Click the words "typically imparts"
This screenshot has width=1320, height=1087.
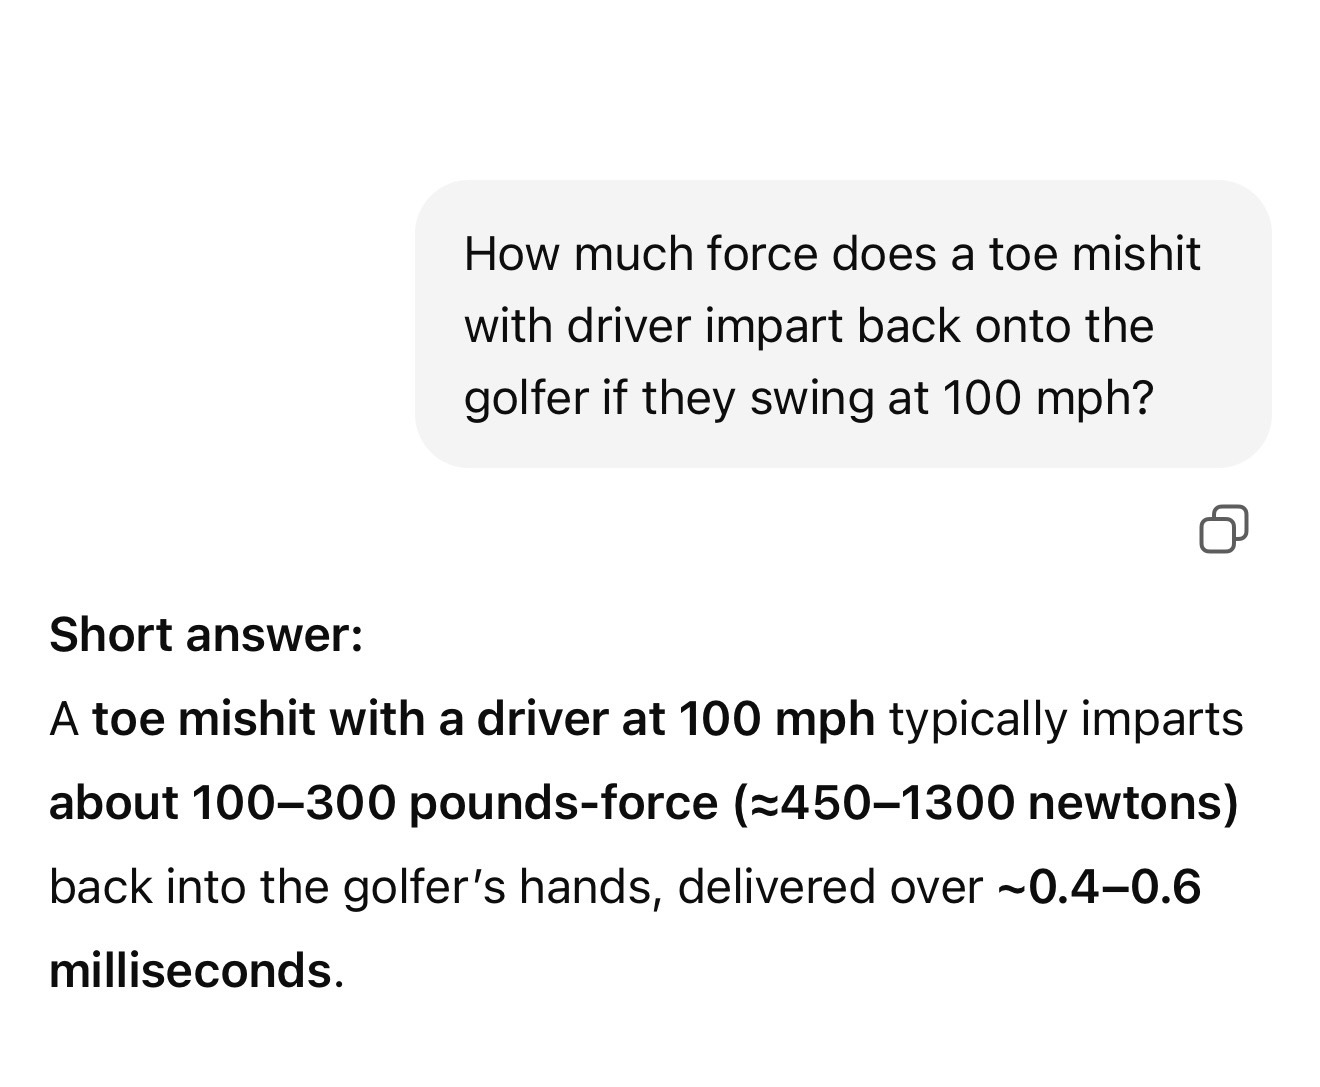tap(1065, 718)
